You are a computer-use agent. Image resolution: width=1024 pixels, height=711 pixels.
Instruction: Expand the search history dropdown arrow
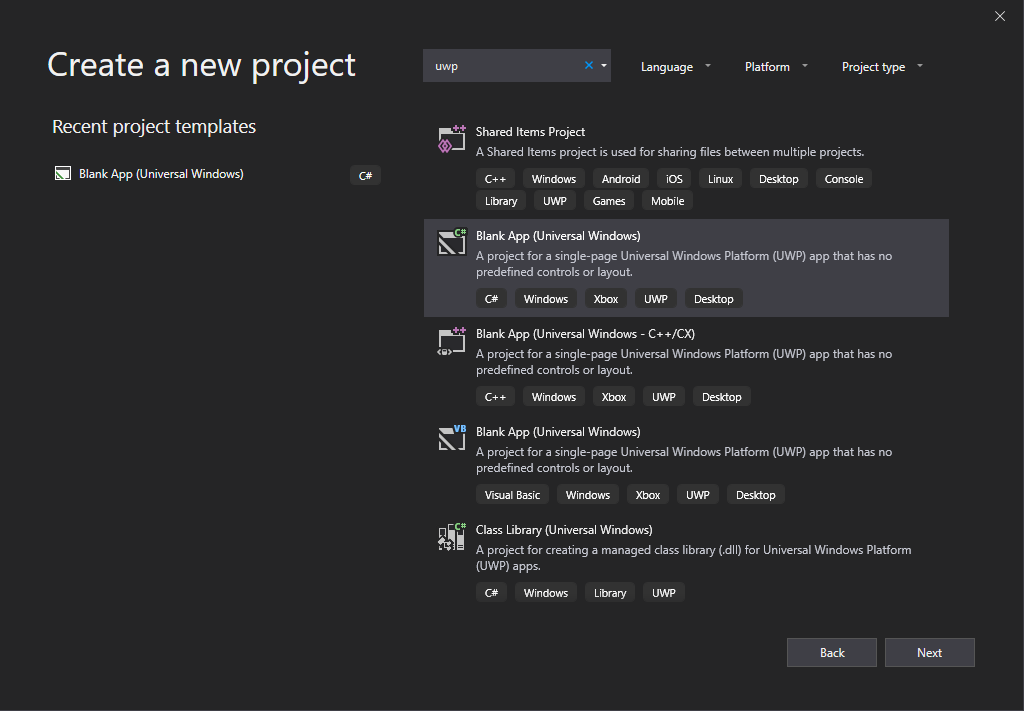(x=603, y=64)
